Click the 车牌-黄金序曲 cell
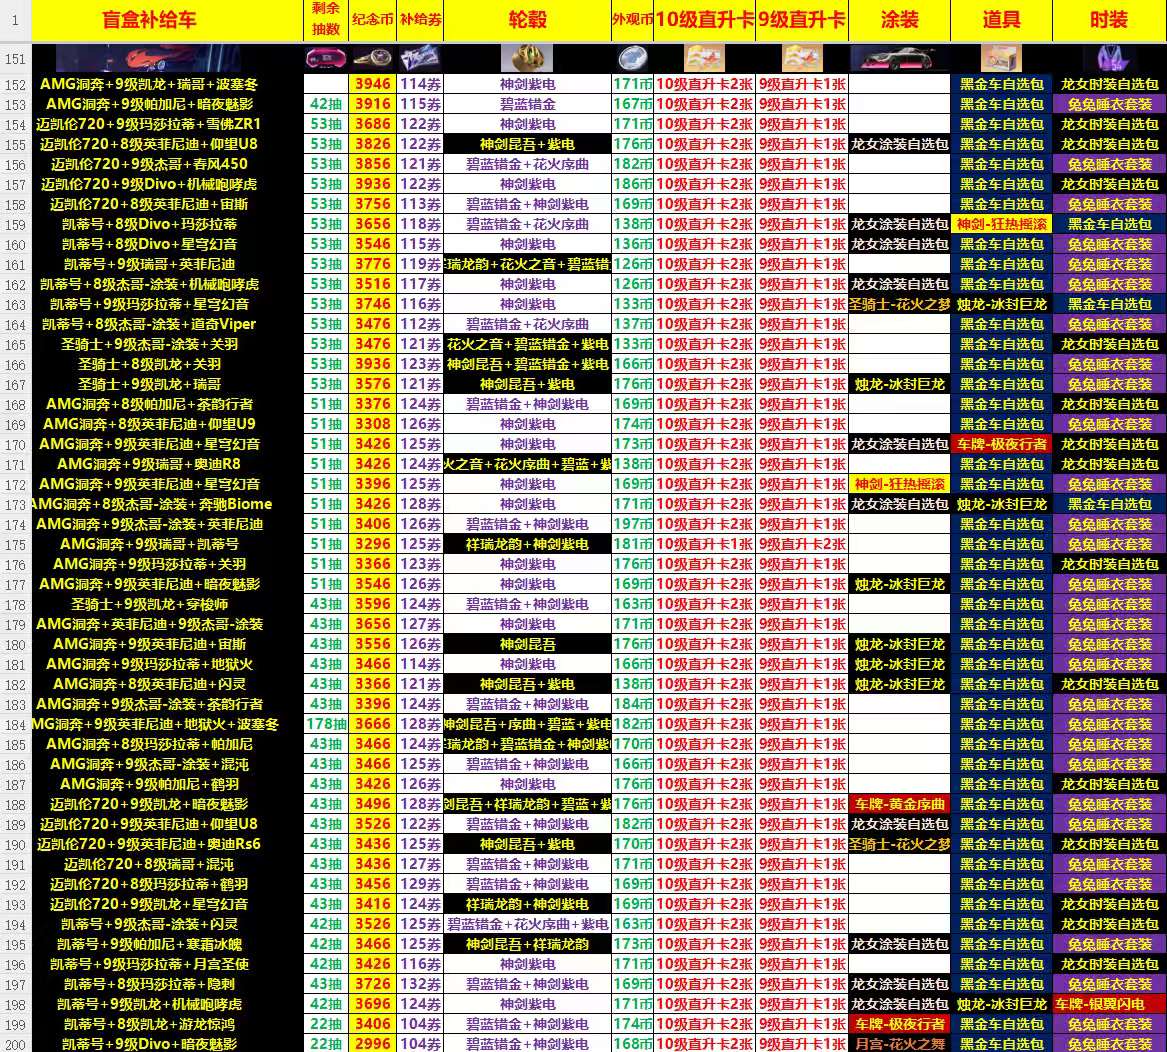This screenshot has width=1167, height=1052. pos(898,804)
